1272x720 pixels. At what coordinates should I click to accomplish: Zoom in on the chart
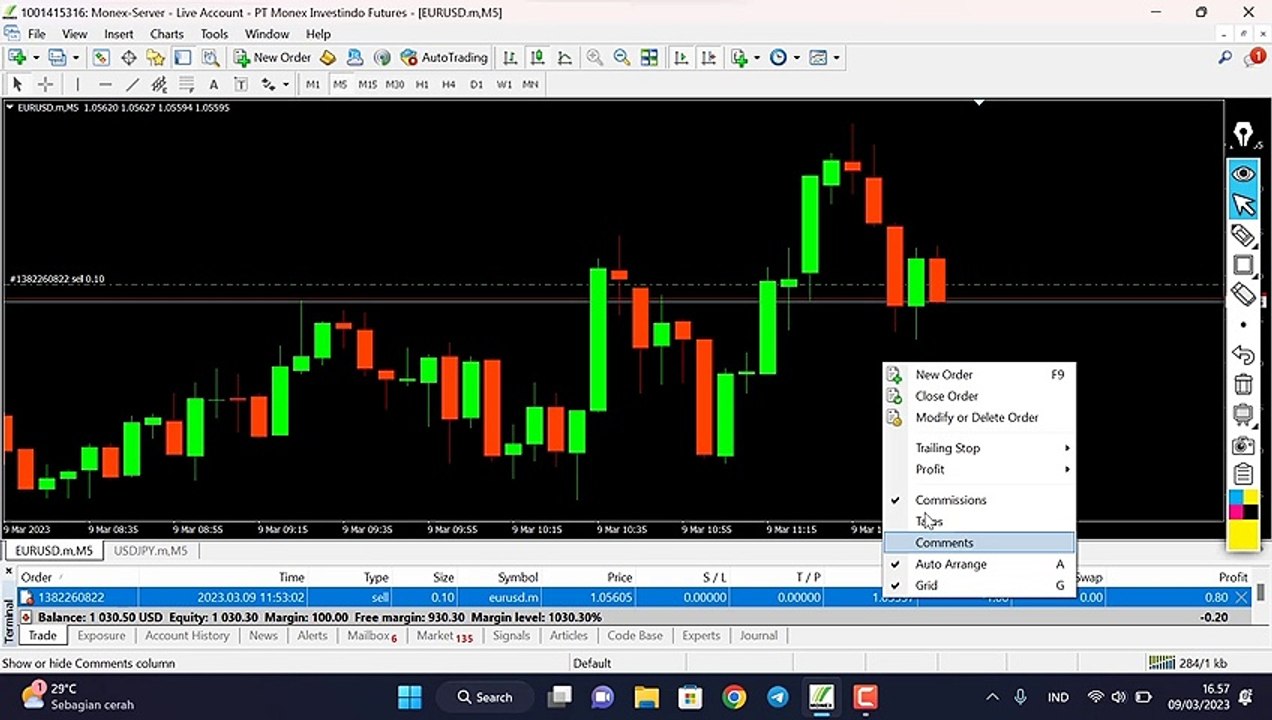click(595, 58)
